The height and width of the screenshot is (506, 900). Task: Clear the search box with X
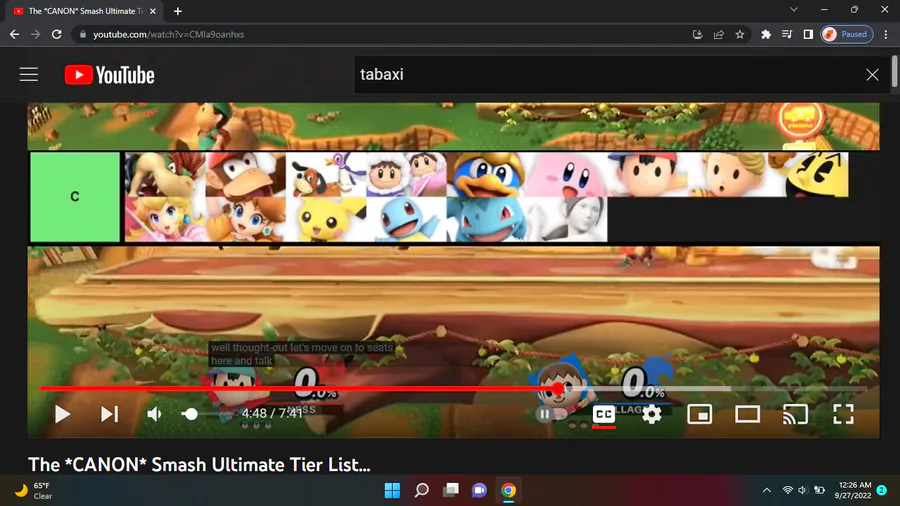click(x=872, y=75)
